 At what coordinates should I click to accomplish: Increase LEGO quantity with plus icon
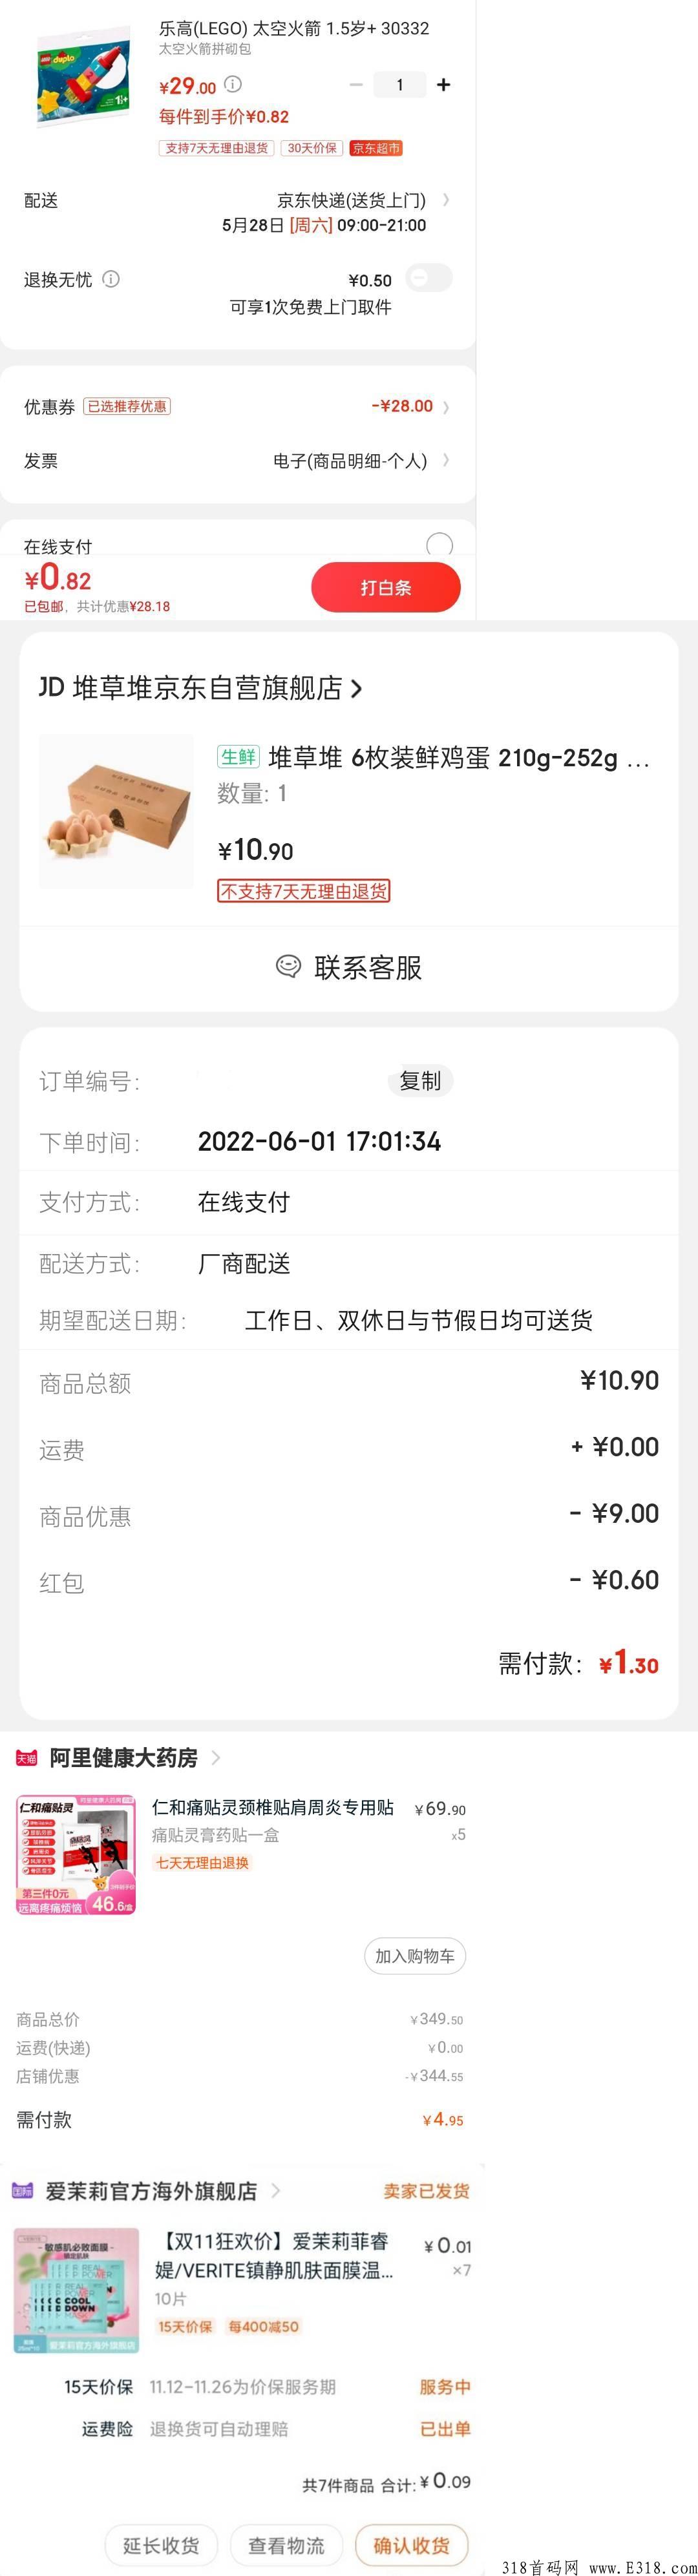click(x=443, y=85)
